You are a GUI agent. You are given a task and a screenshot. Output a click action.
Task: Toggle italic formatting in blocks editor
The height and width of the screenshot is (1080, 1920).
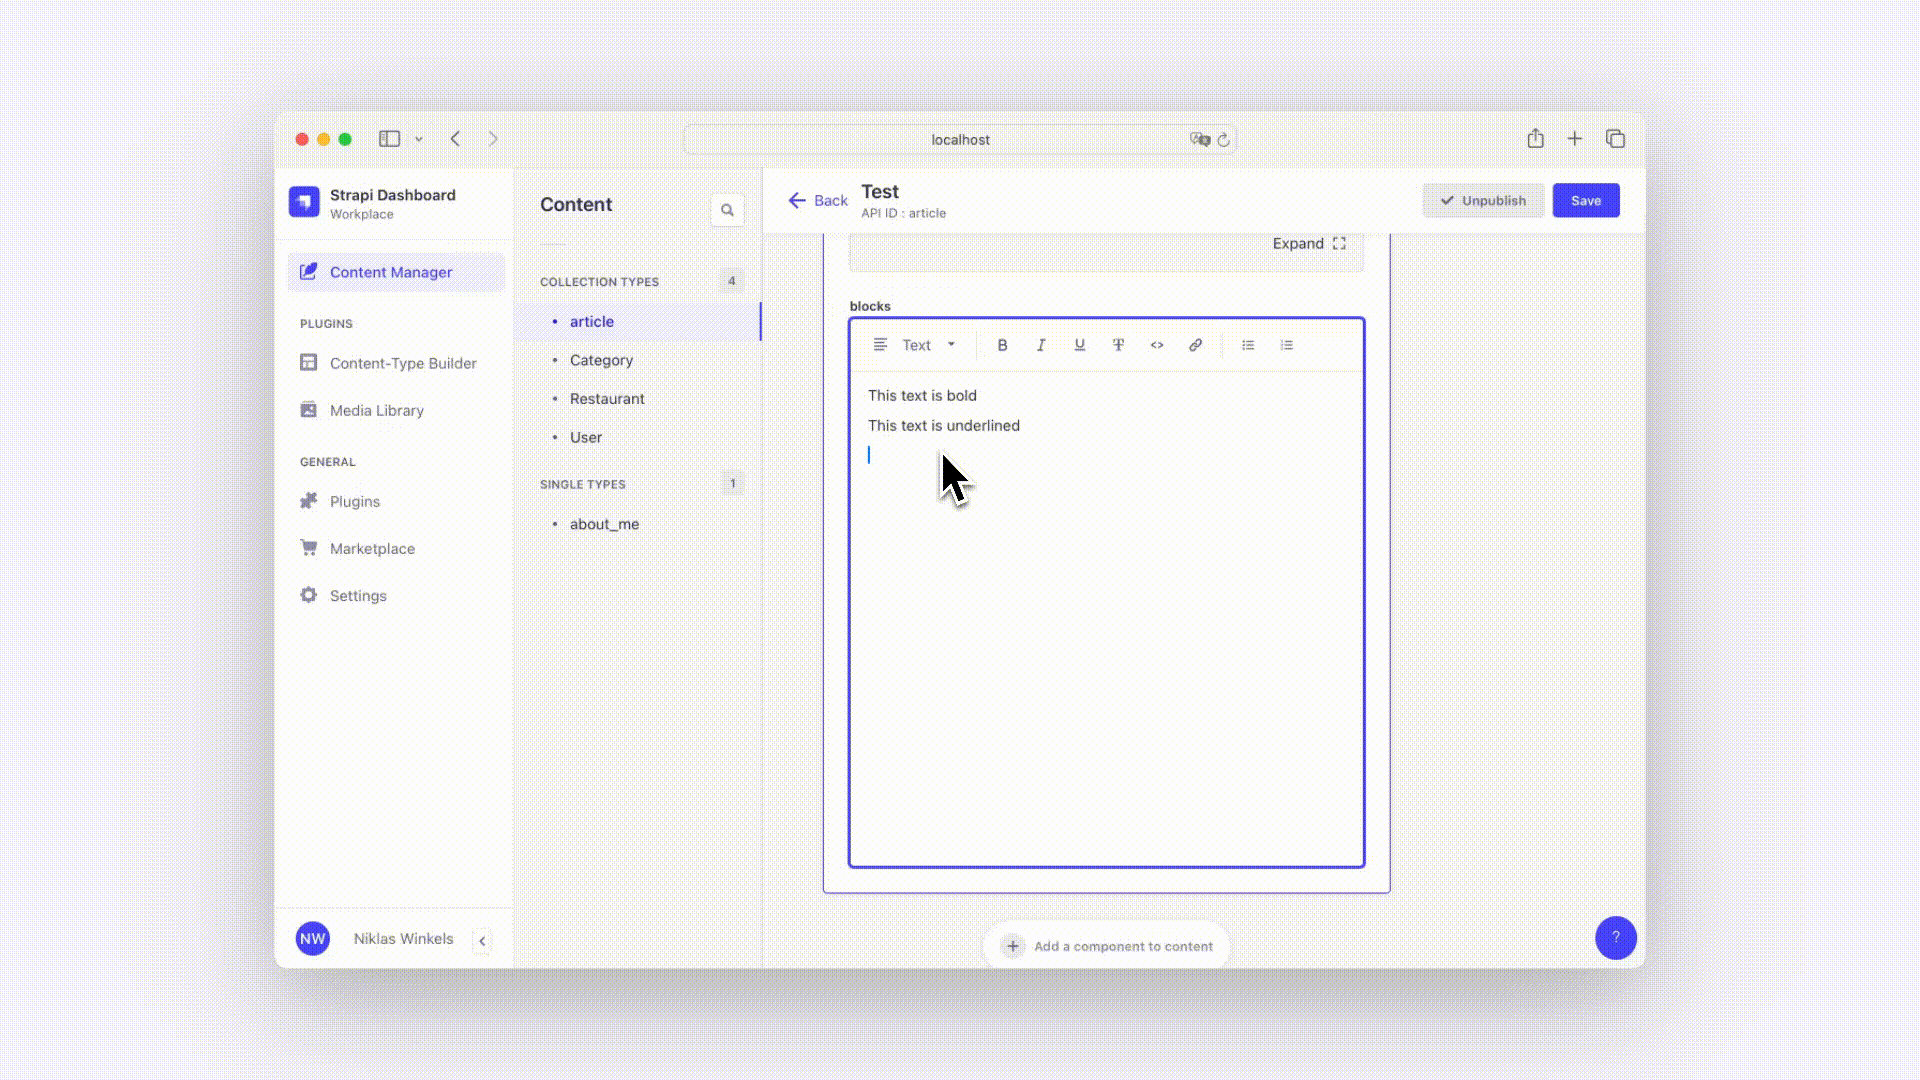[1041, 345]
